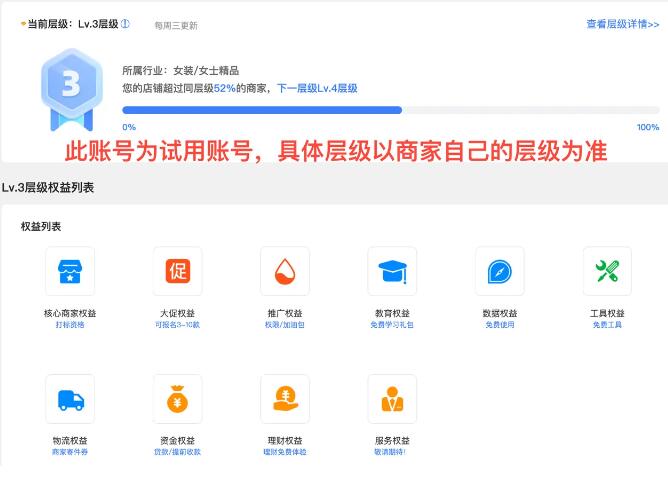Click the 数据权益 label
The height and width of the screenshot is (482, 668).
[500, 313]
